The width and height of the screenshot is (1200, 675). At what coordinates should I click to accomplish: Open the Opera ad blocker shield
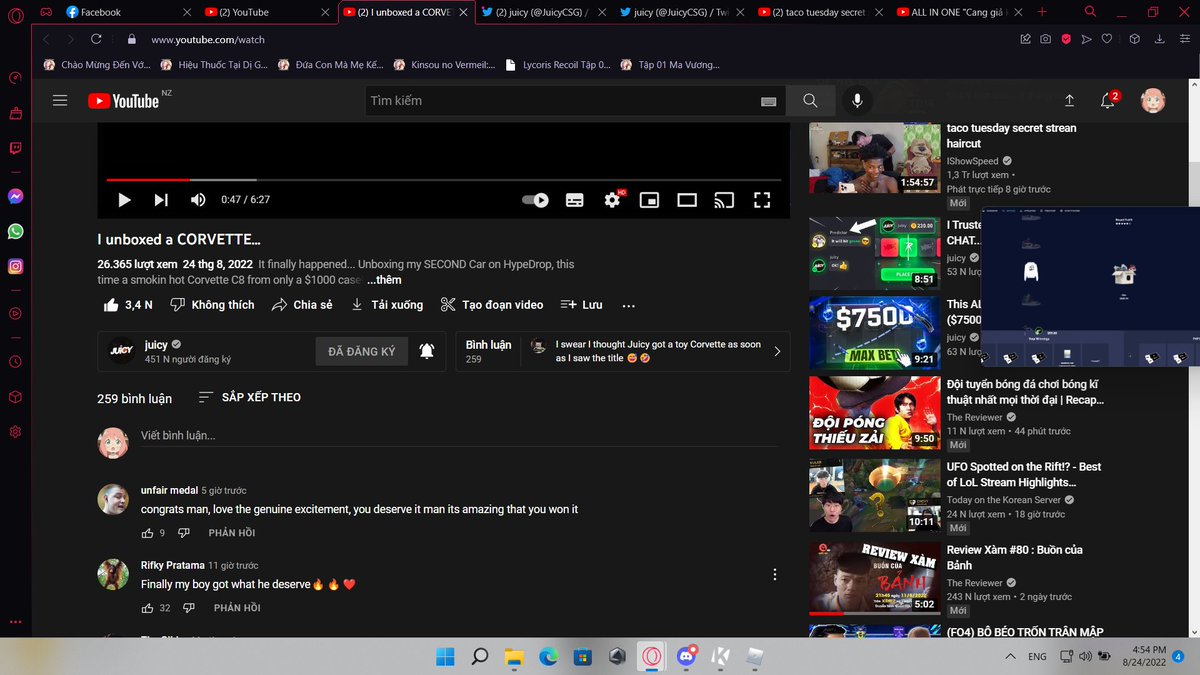(x=1066, y=39)
